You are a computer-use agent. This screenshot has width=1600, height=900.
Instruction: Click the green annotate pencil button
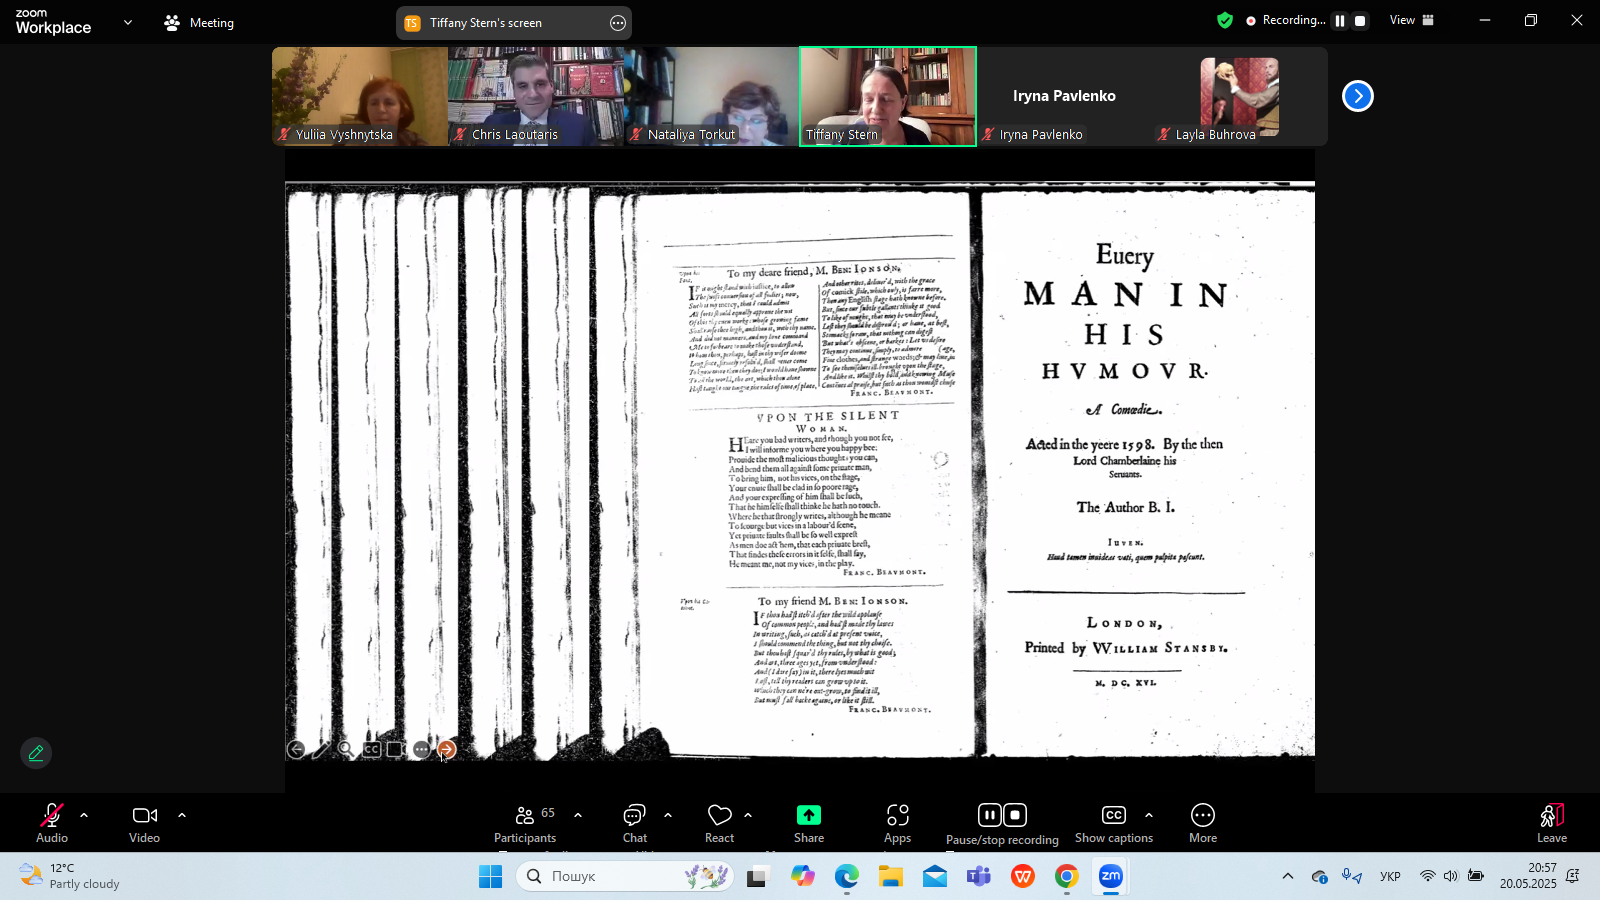[x=36, y=753]
